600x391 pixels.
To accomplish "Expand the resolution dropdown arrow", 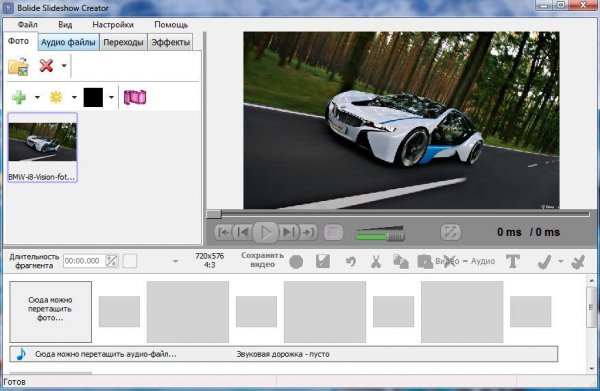I will [175, 261].
